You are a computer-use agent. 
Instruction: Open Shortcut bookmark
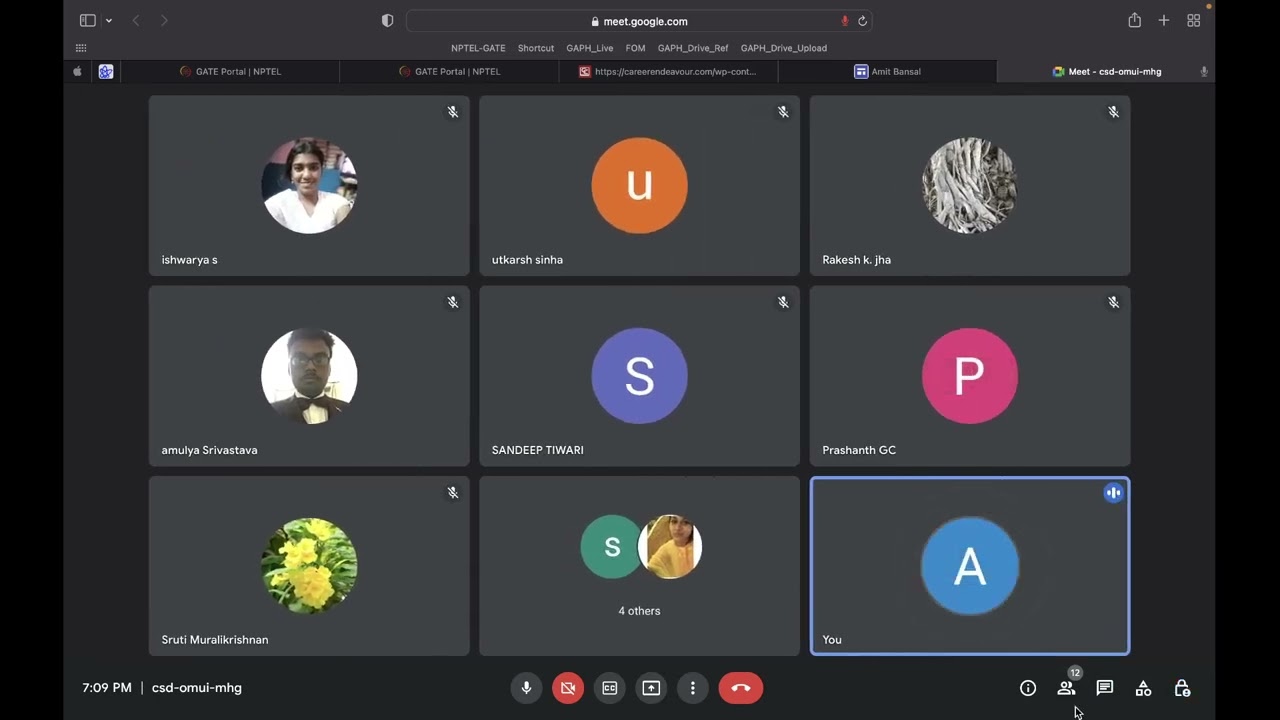536,48
